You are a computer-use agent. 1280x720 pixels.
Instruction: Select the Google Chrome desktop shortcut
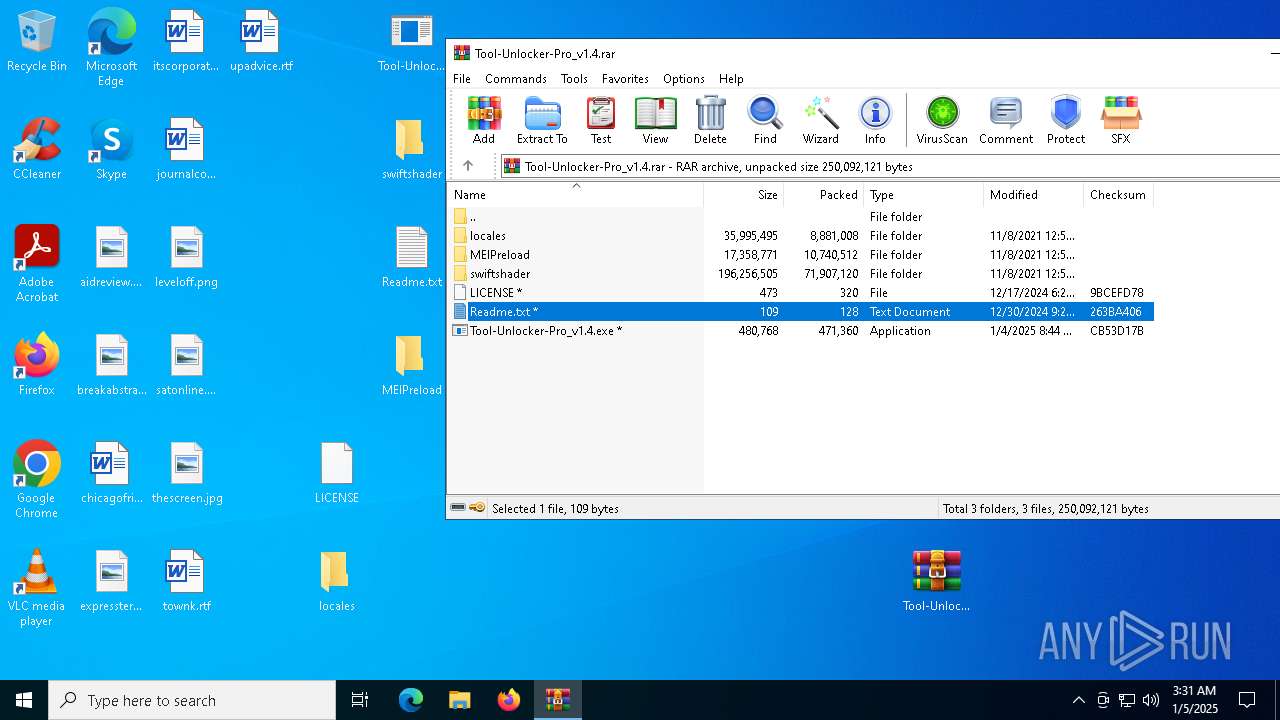(37, 479)
